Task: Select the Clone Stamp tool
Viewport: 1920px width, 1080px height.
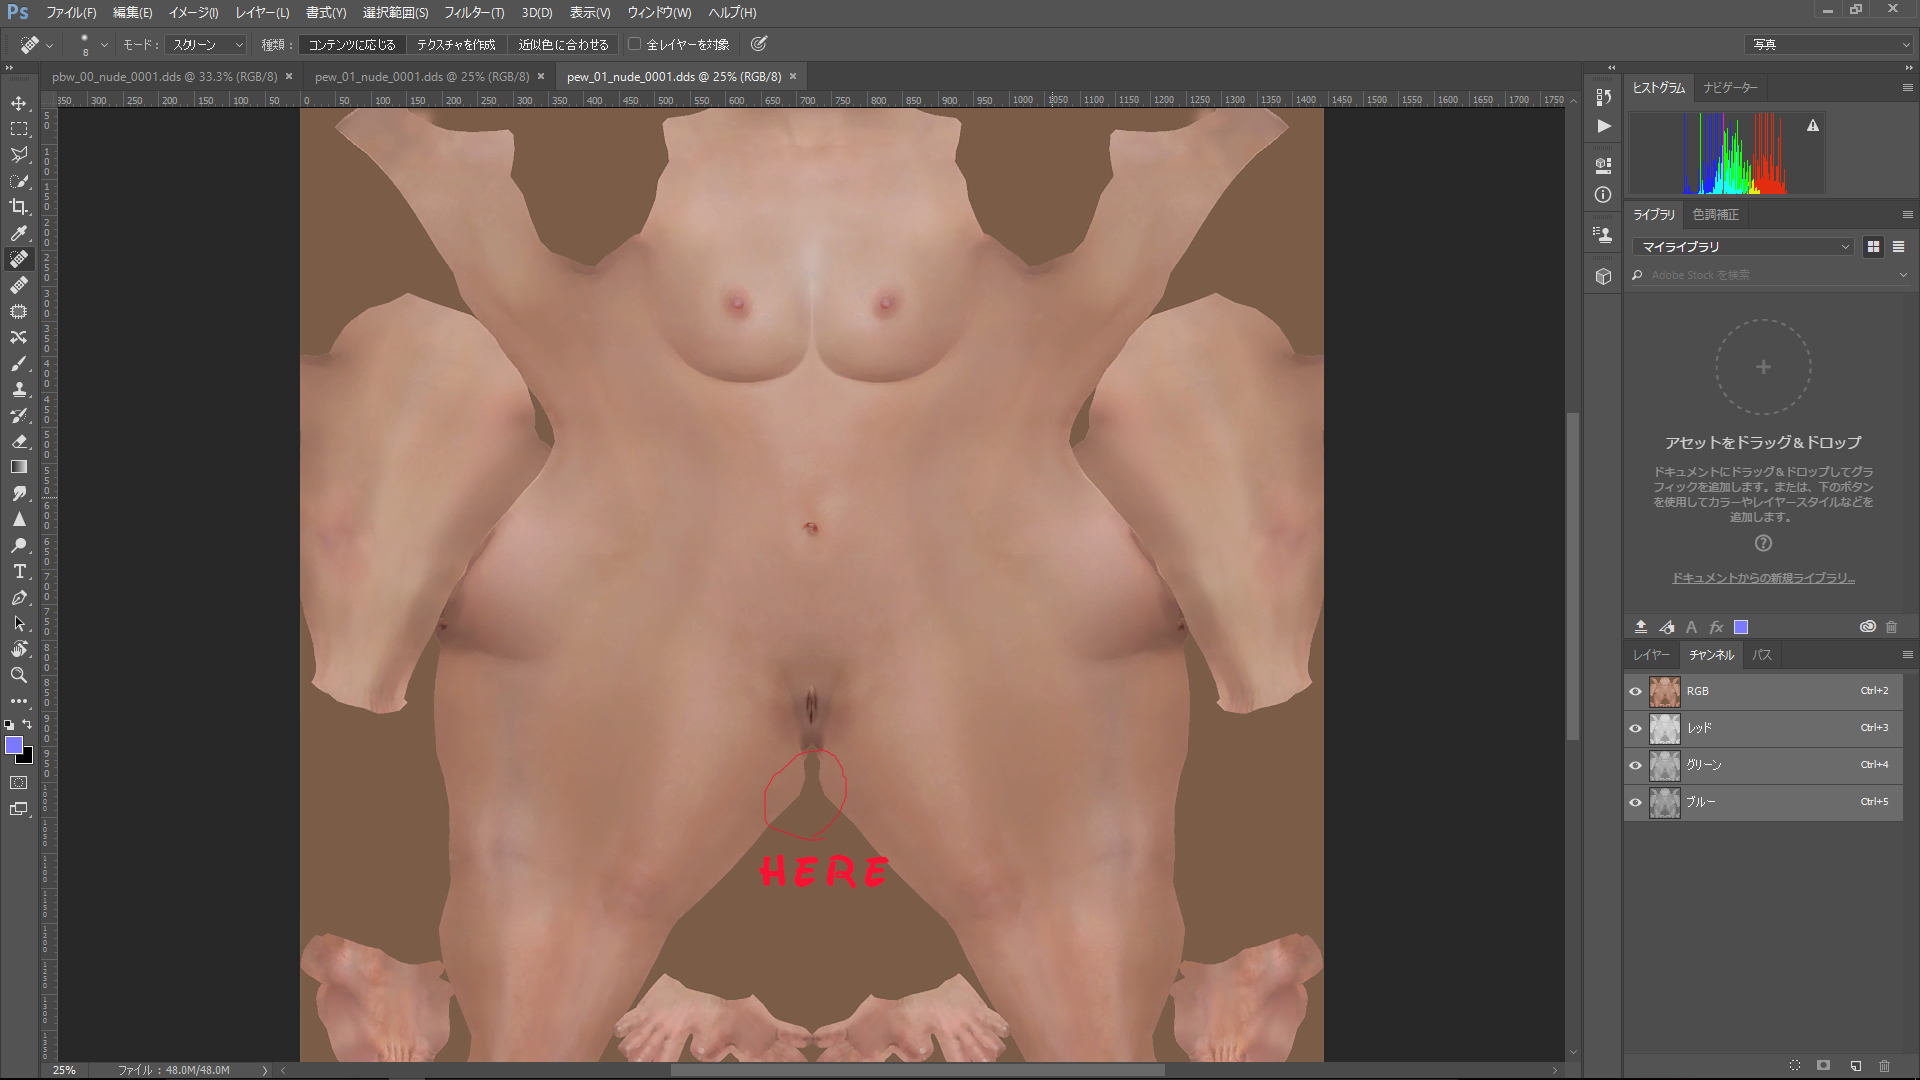Action: click(x=19, y=389)
